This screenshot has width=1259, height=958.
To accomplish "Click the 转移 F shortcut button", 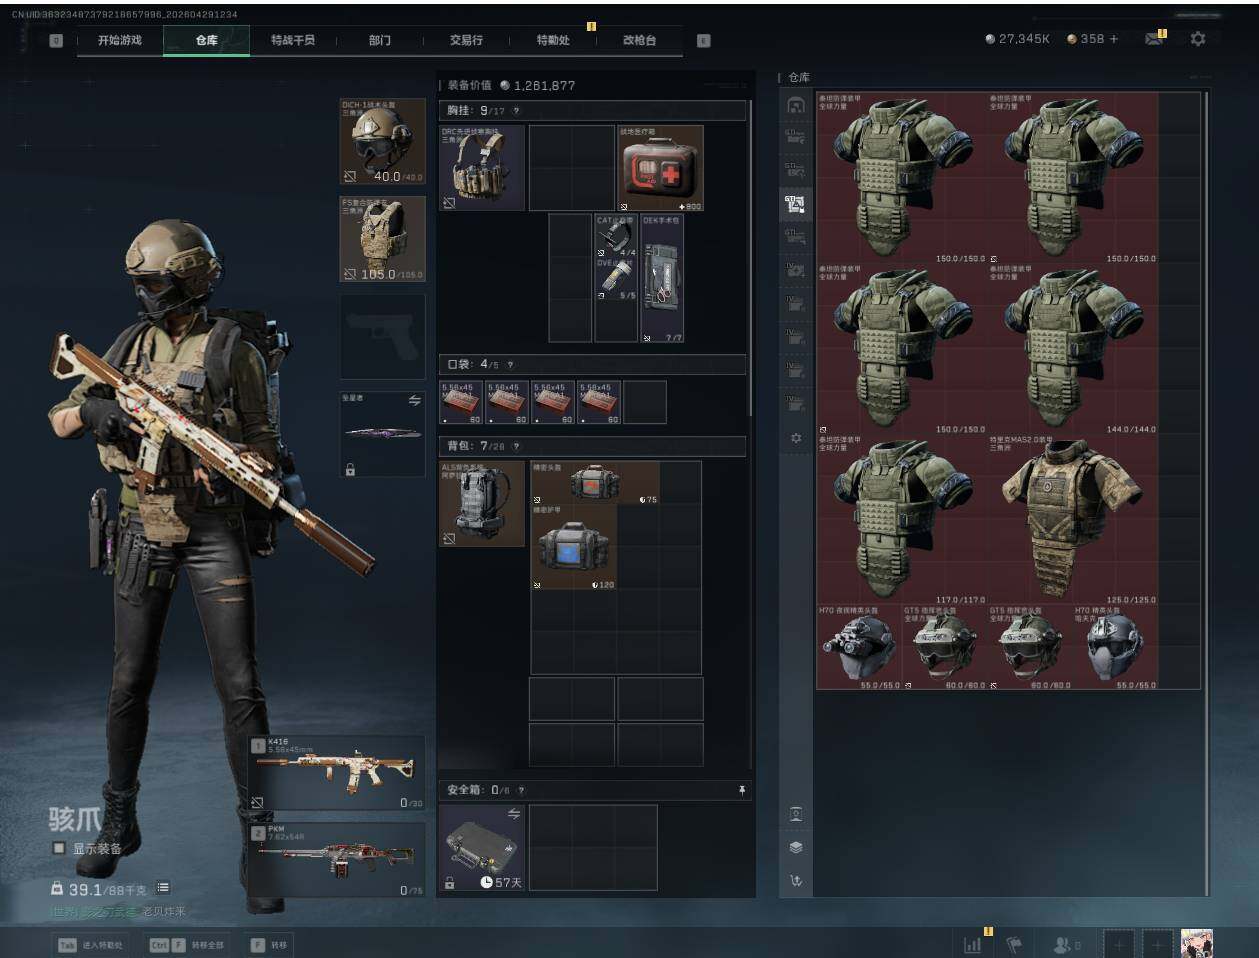I will click(x=269, y=944).
